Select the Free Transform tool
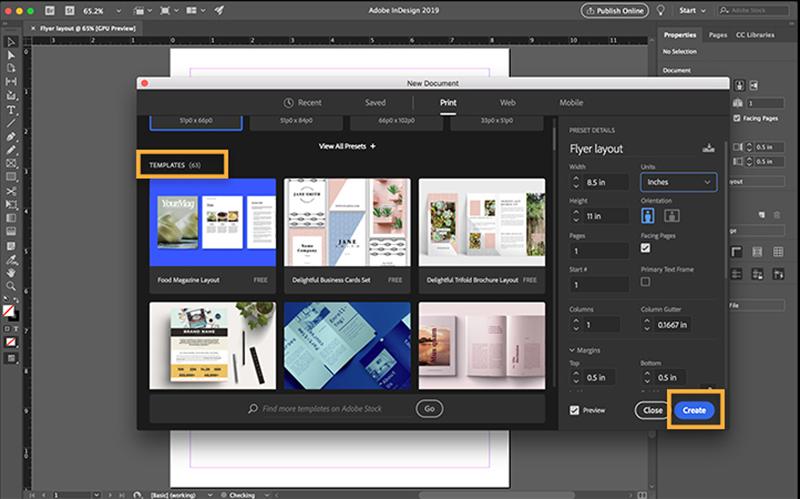Viewport: 800px width, 499px height. coord(11,205)
